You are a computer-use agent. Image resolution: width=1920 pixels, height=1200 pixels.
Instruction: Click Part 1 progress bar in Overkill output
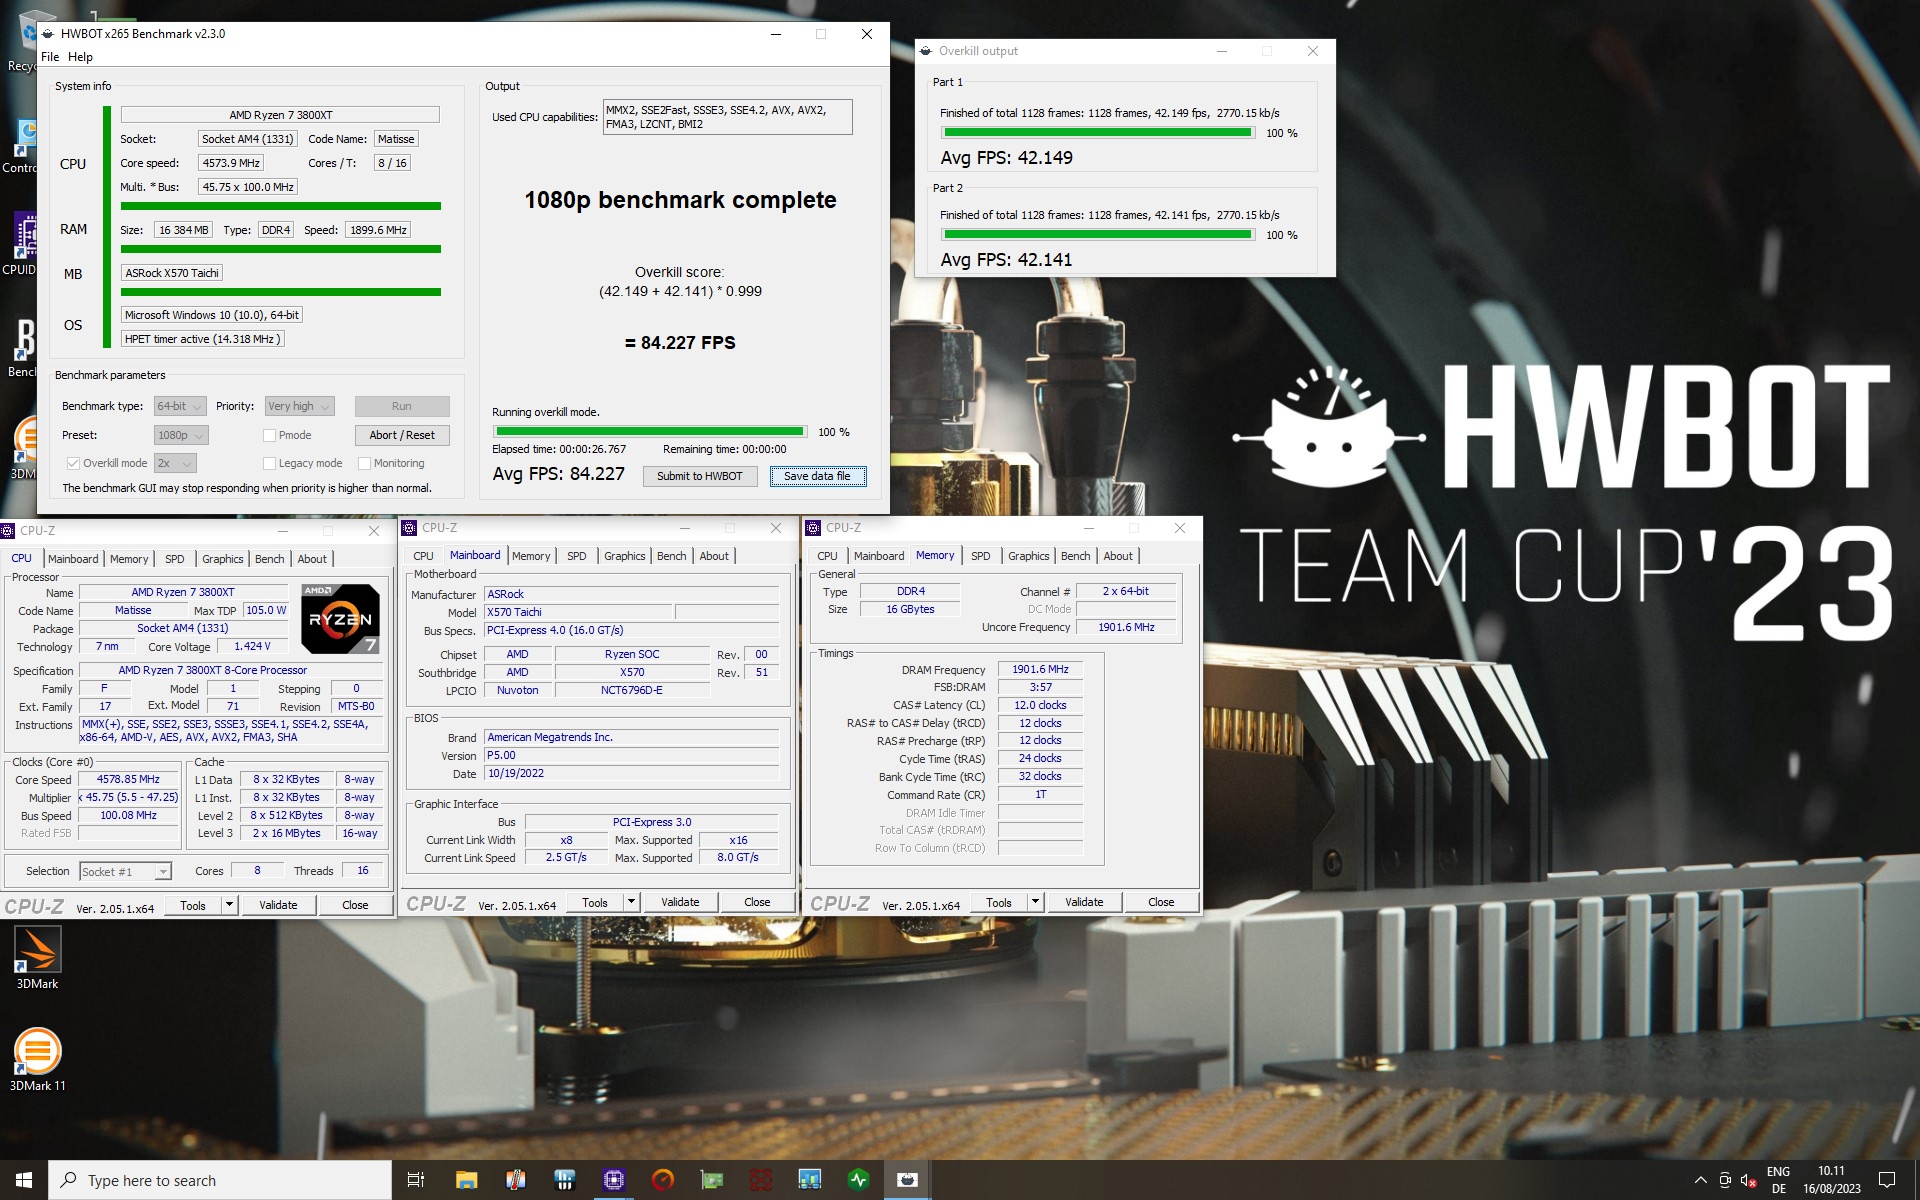click(1098, 133)
